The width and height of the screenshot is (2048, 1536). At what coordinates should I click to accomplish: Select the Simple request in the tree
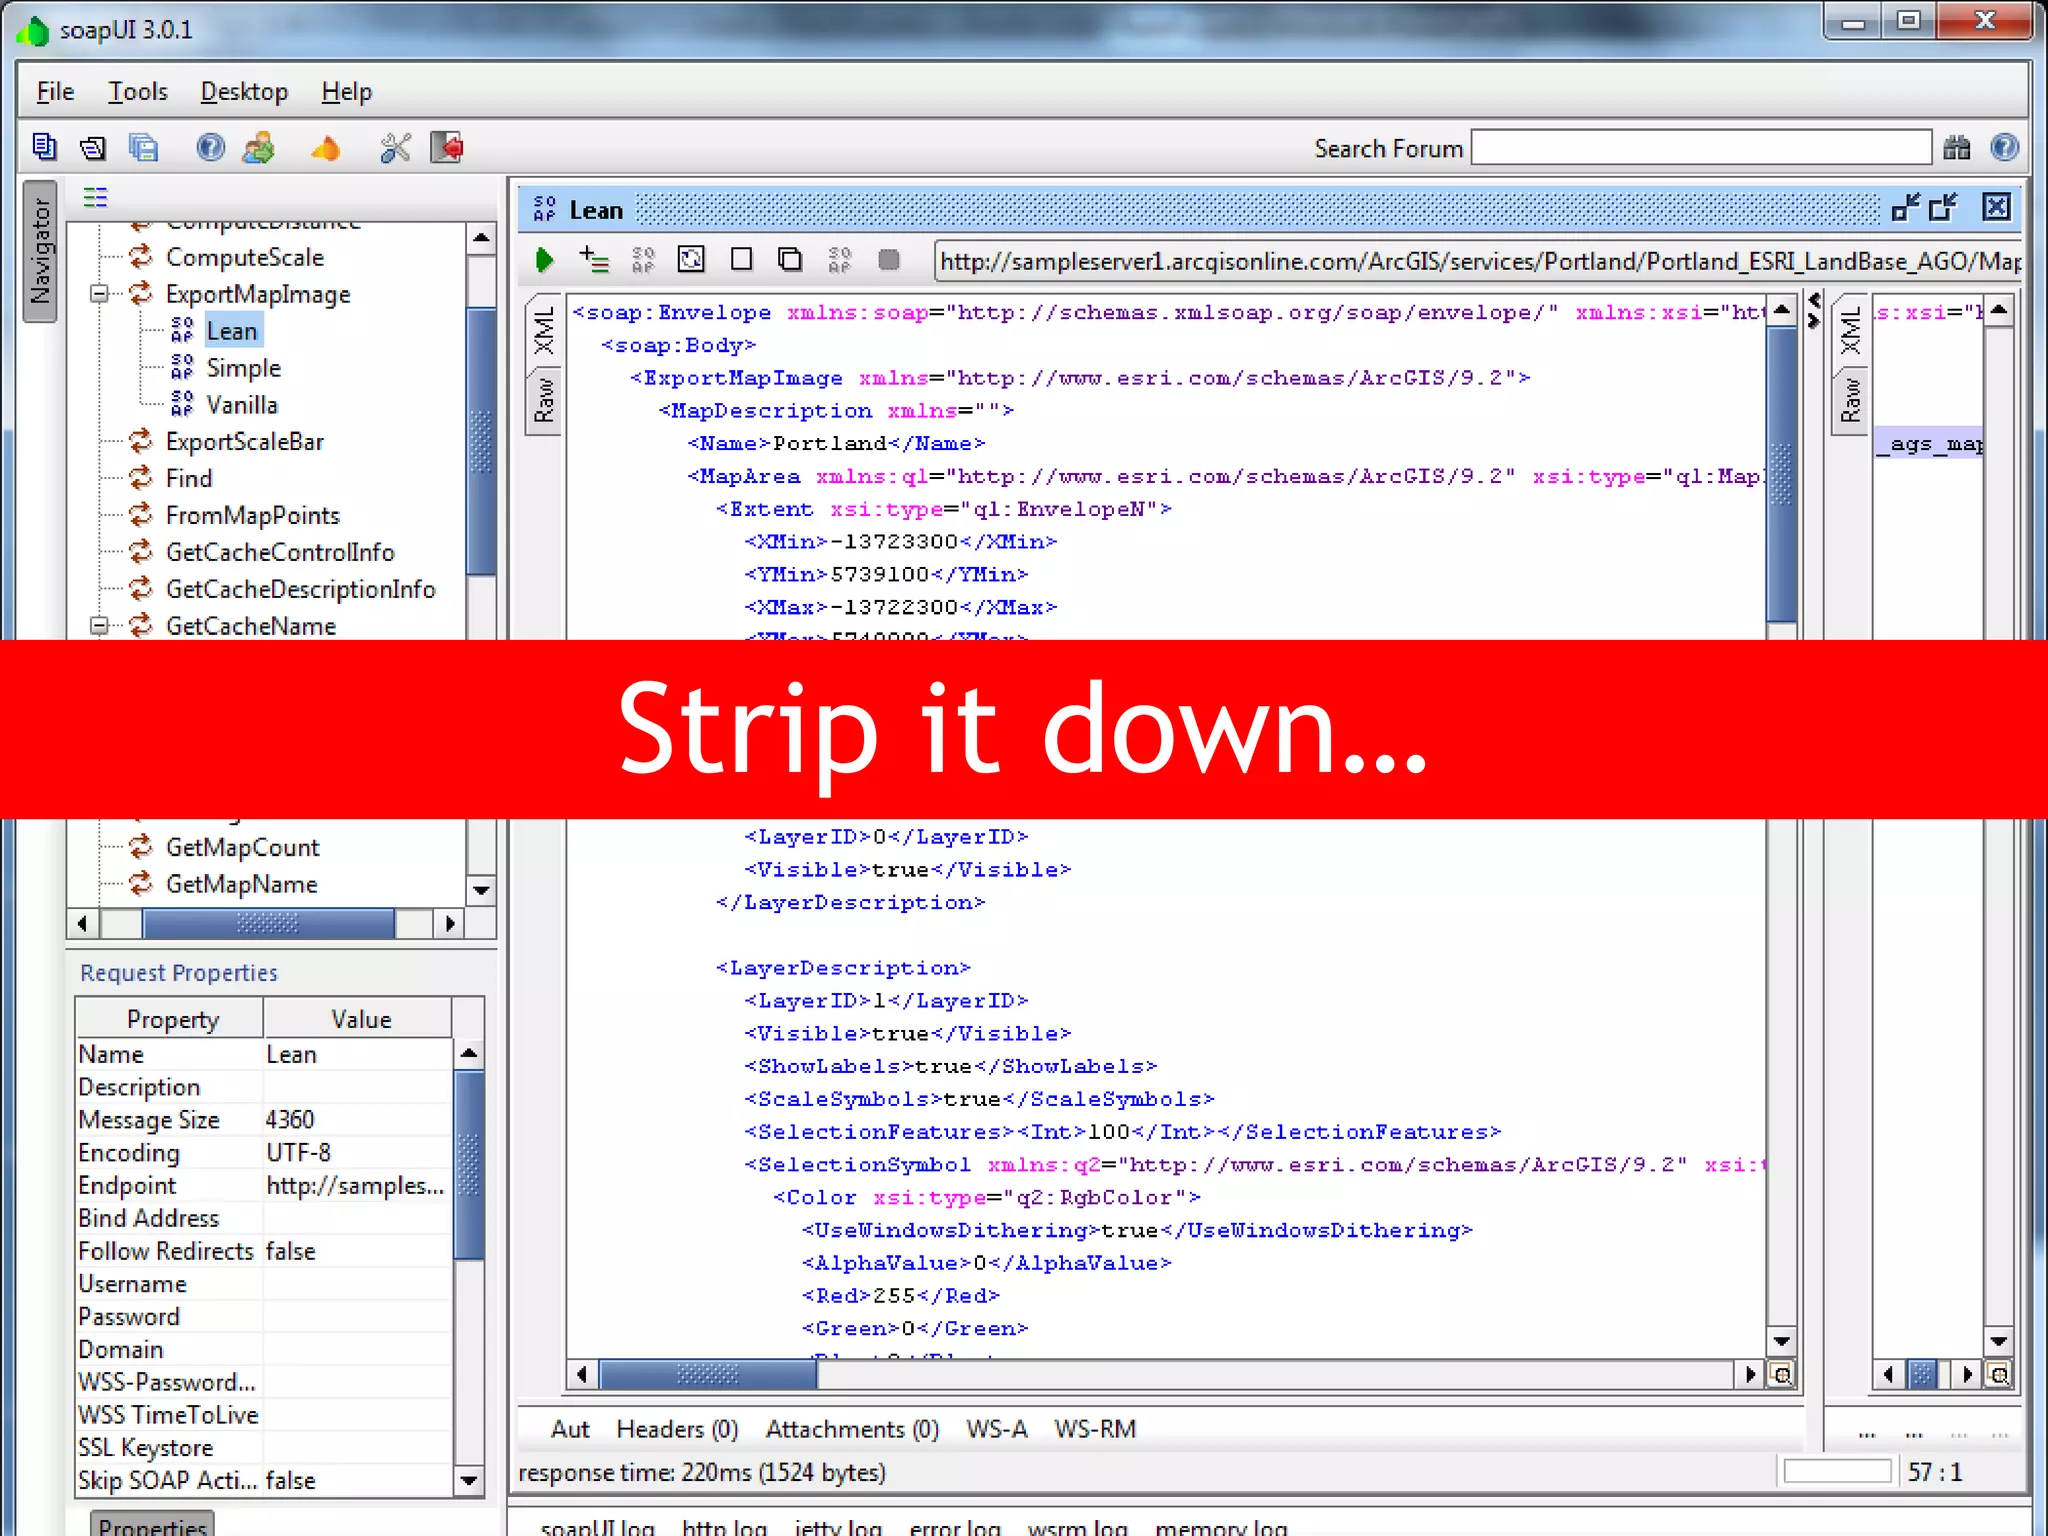[x=243, y=368]
